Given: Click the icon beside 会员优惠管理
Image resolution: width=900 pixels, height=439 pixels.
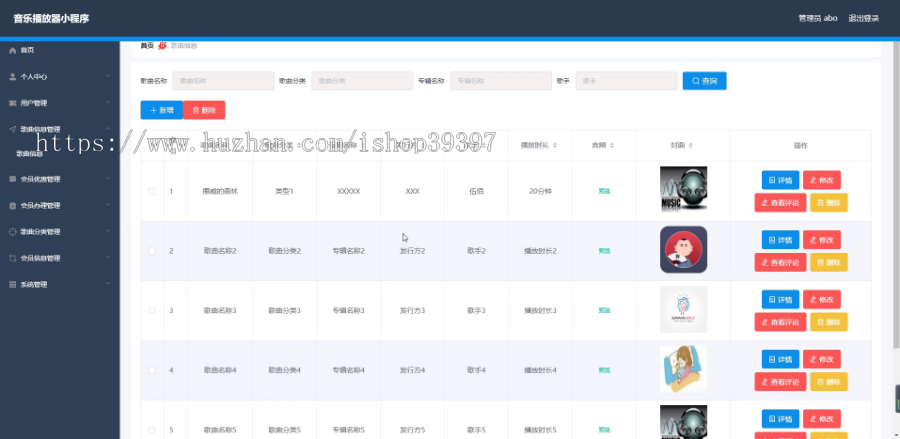Looking at the screenshot, I should [13, 179].
